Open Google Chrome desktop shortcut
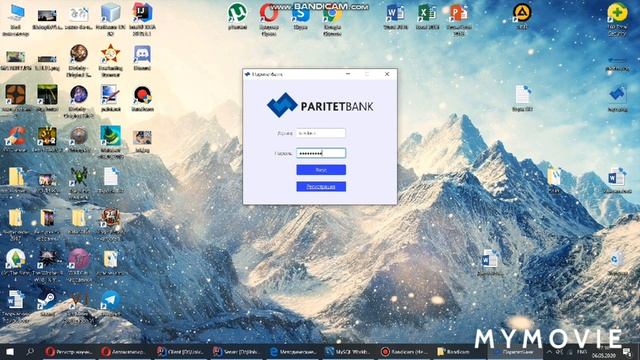The height and width of the screenshot is (360, 640). tap(332, 19)
